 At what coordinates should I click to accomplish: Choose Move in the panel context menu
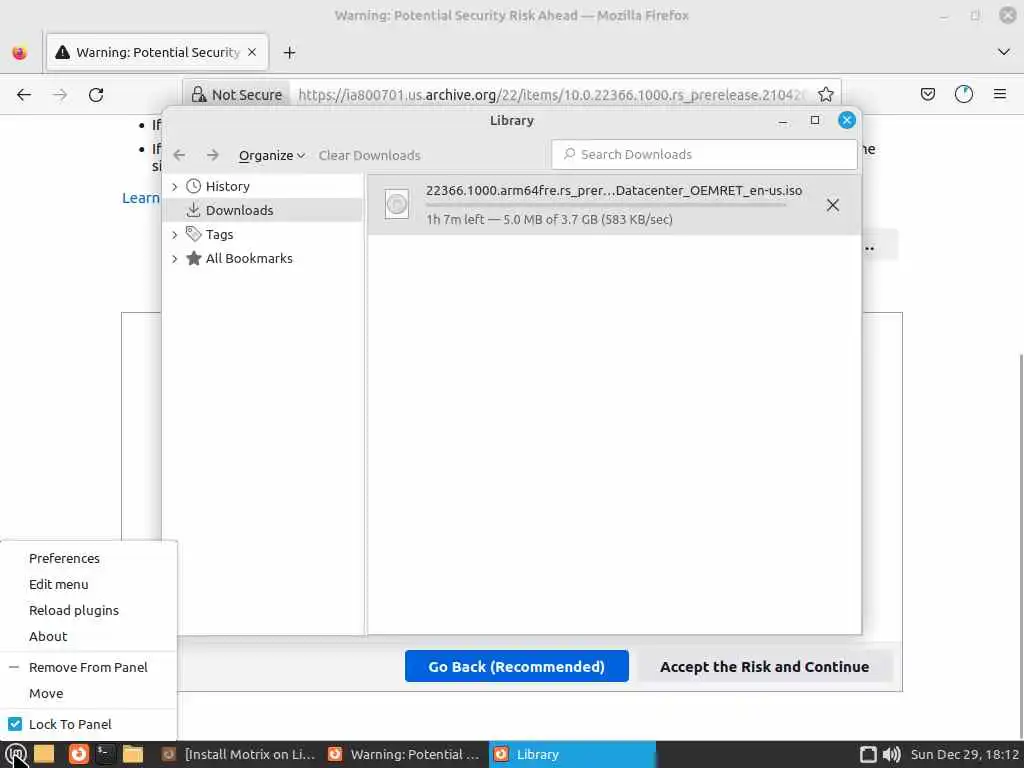(x=46, y=694)
